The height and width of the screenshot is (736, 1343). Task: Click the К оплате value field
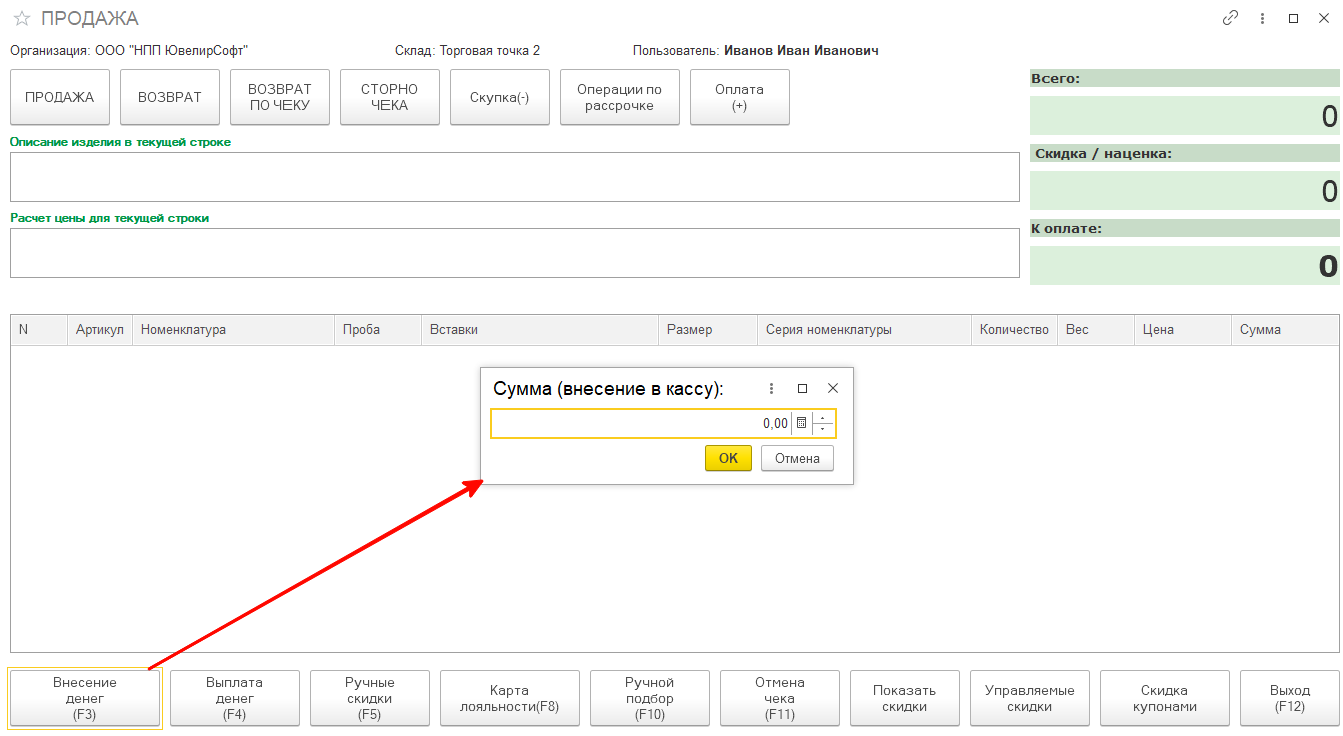[1185, 265]
